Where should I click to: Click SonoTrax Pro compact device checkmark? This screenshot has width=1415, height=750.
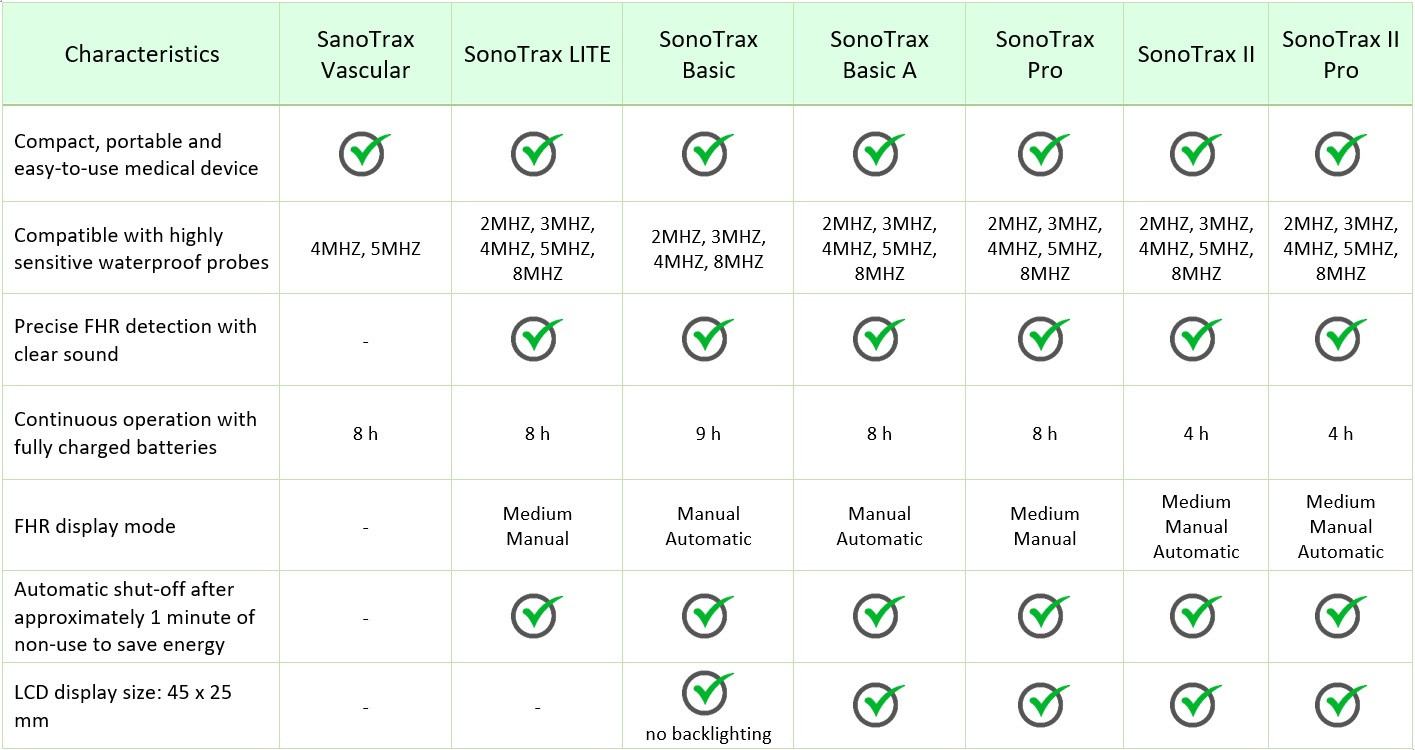pos(1044,154)
